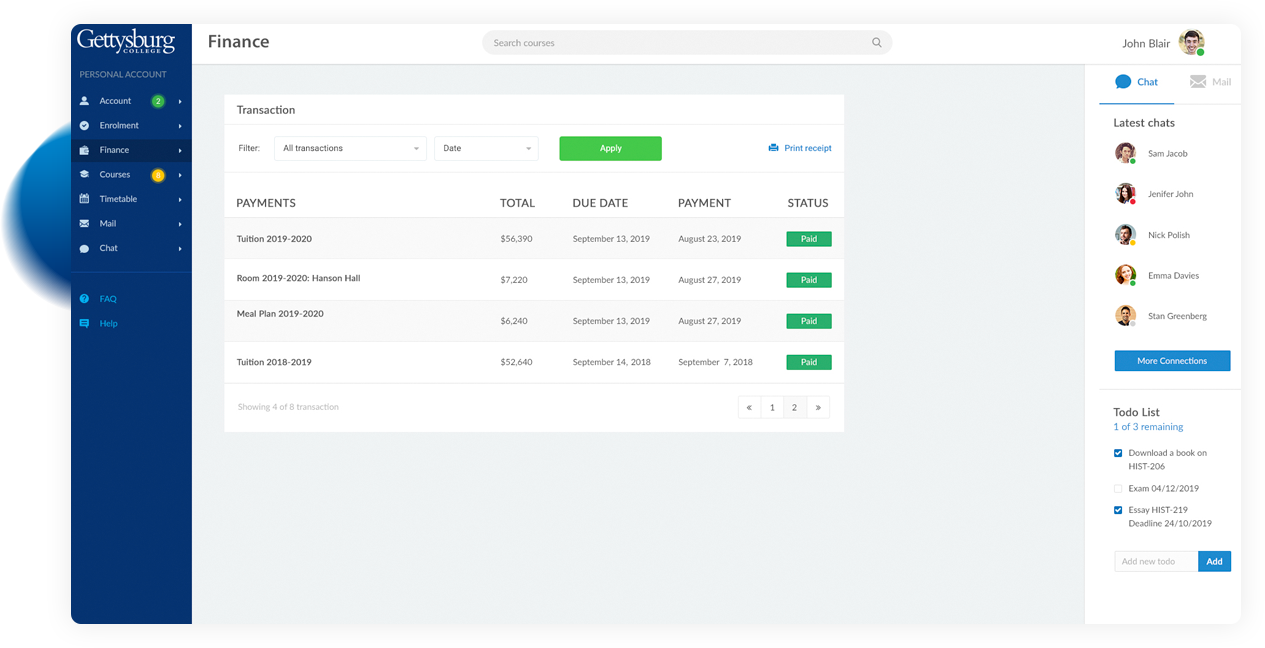Click the blue chat bubble tab icon
Image resolution: width=1265 pixels, height=648 pixels.
[1123, 82]
